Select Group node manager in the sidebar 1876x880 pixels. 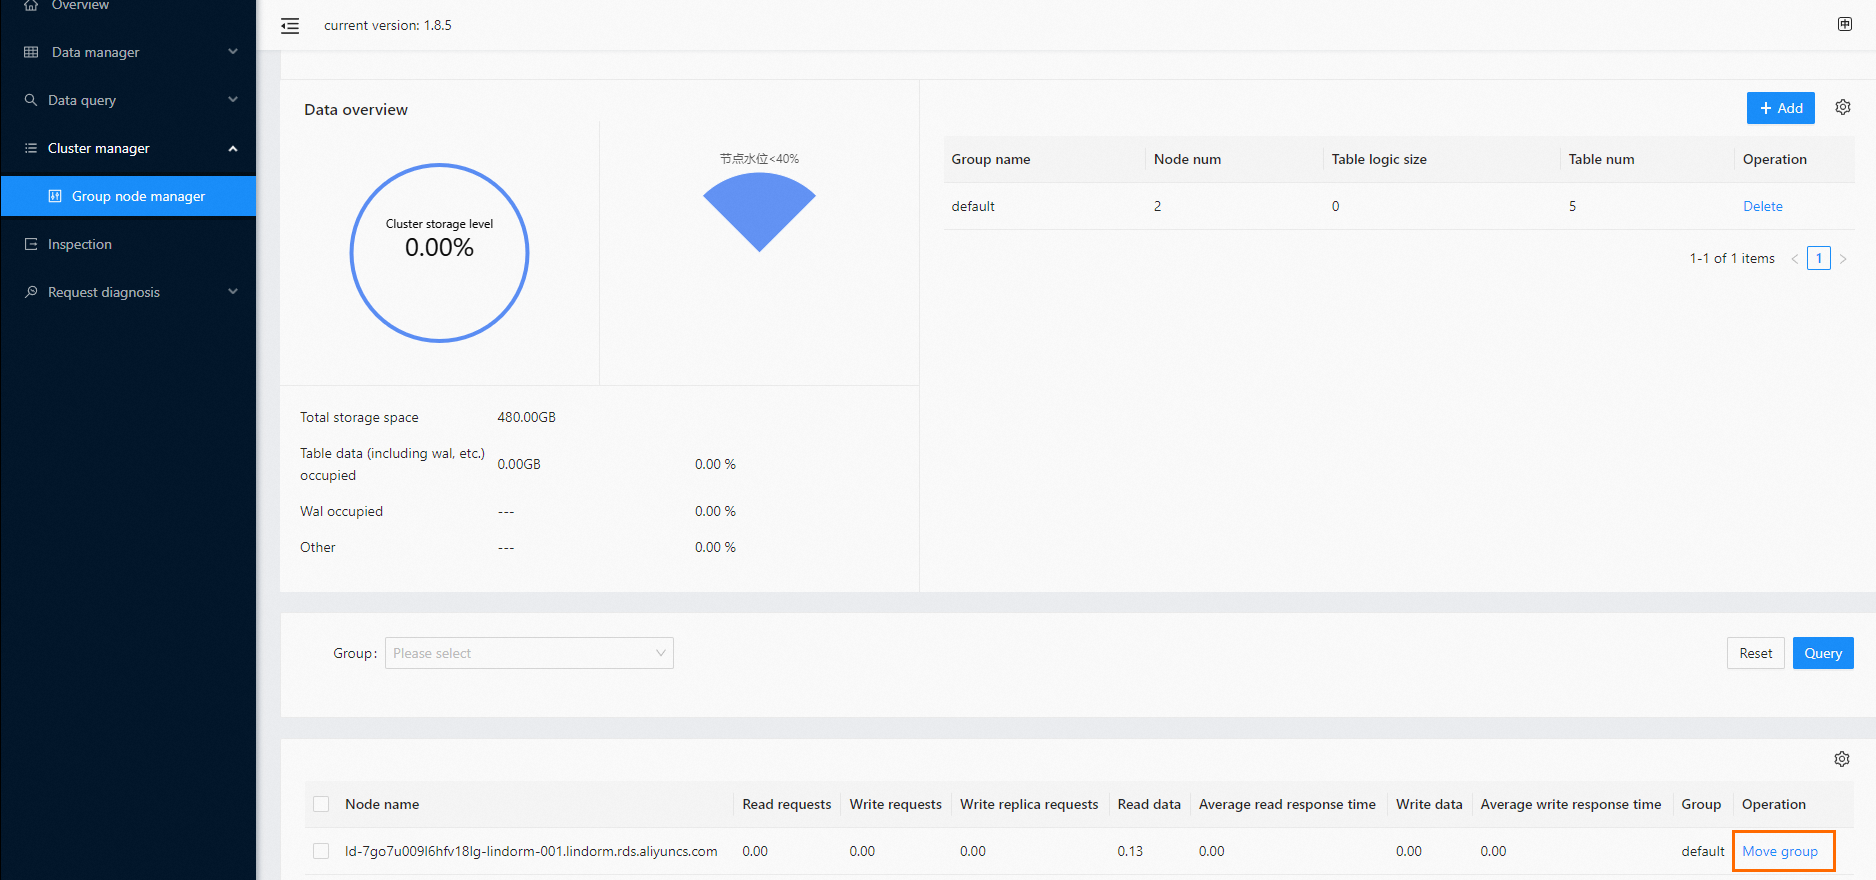coord(128,196)
